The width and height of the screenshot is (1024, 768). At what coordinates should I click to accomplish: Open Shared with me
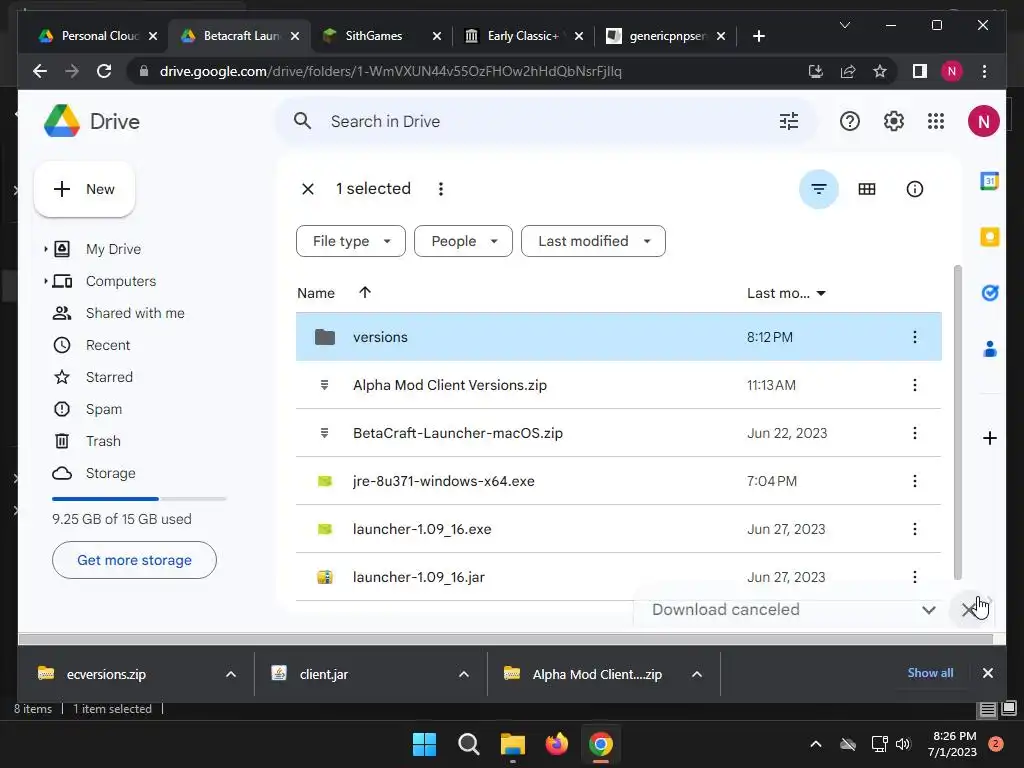point(135,313)
